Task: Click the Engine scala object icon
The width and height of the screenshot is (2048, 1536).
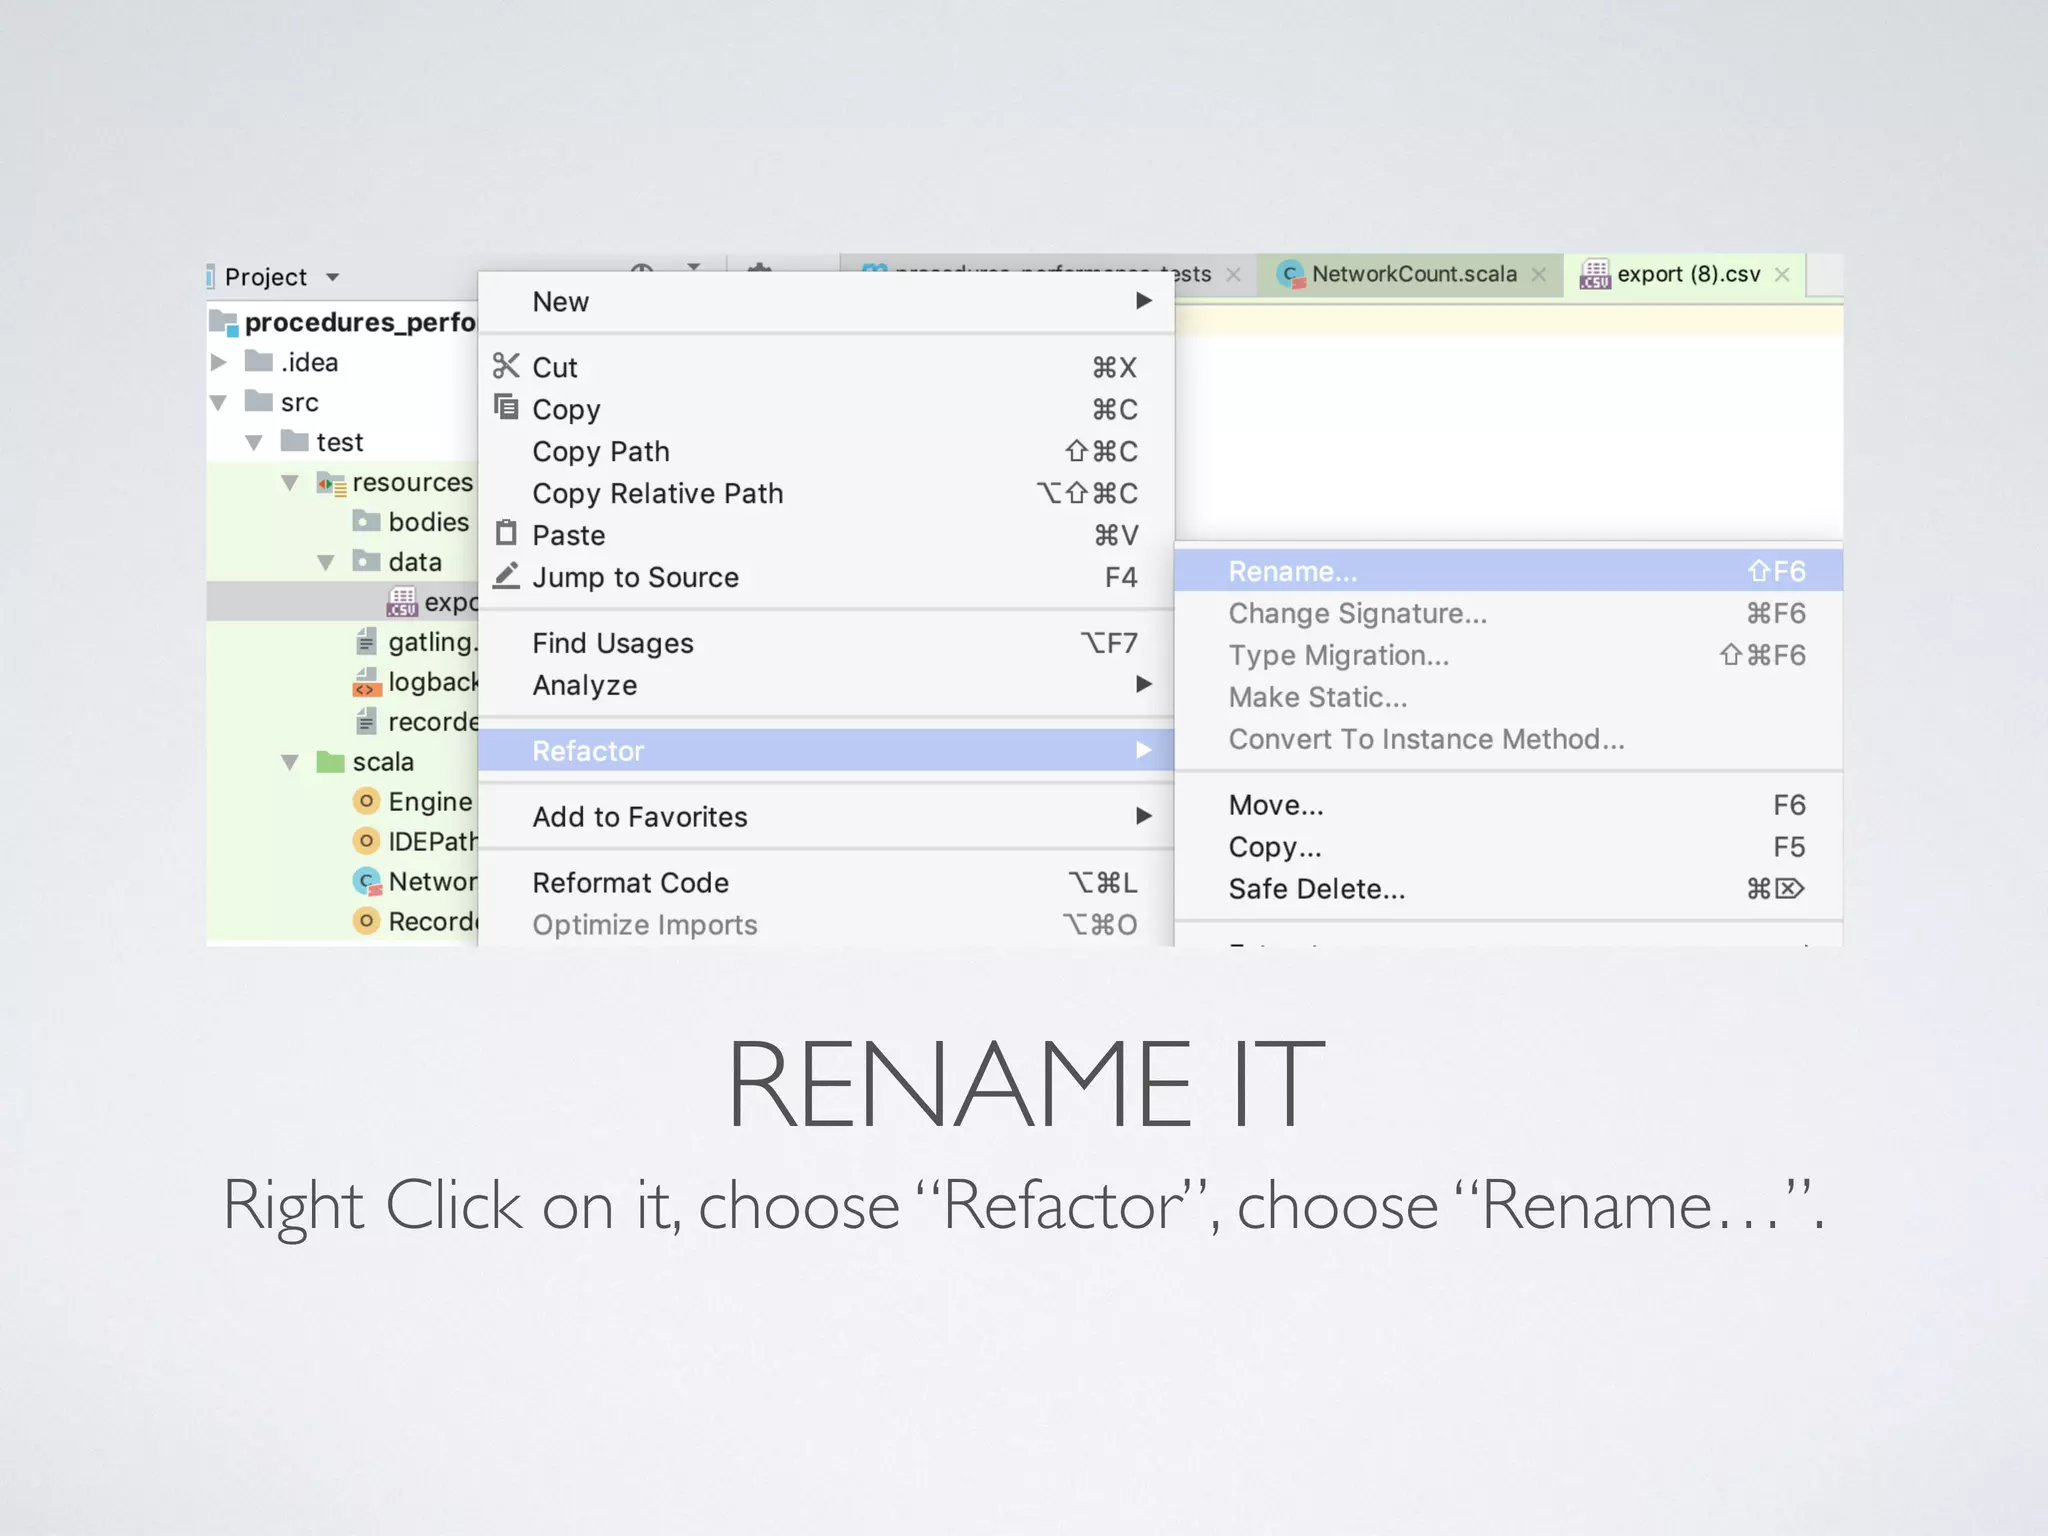Action: (x=367, y=801)
